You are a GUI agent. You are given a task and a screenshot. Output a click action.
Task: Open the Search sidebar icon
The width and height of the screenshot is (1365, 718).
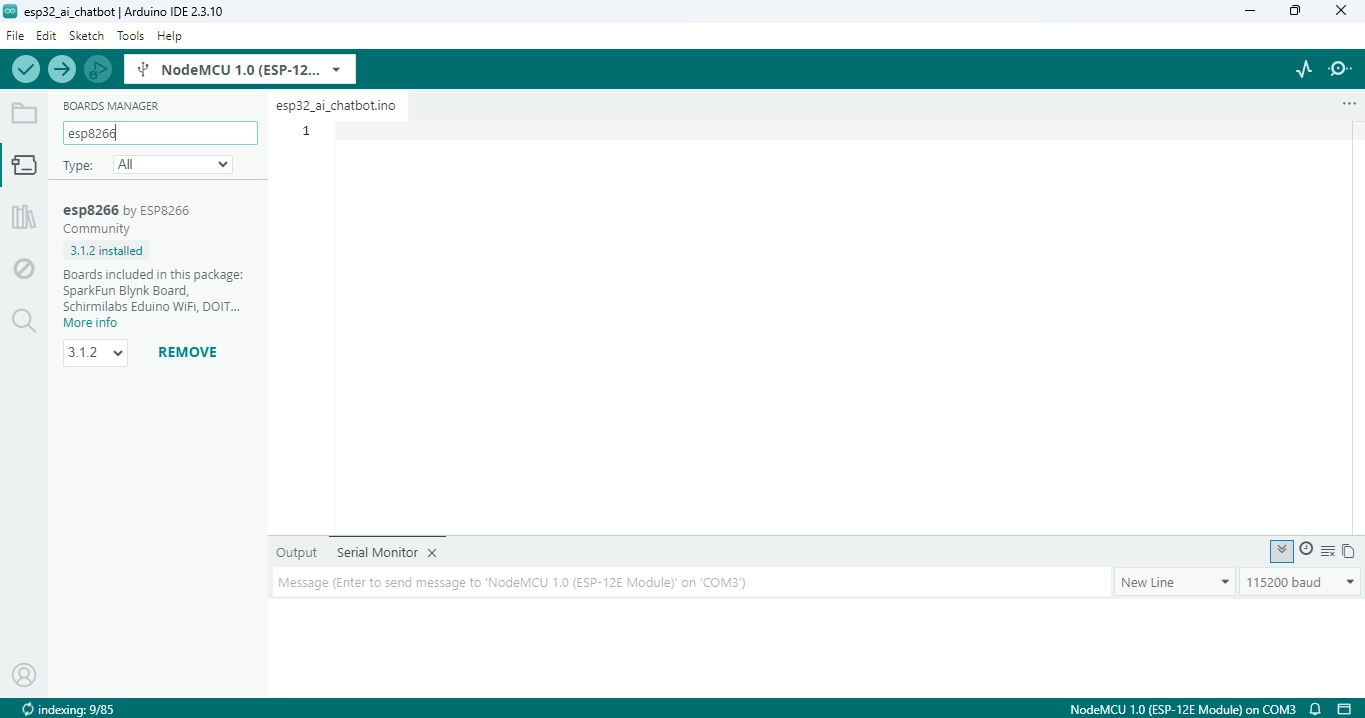(x=24, y=321)
